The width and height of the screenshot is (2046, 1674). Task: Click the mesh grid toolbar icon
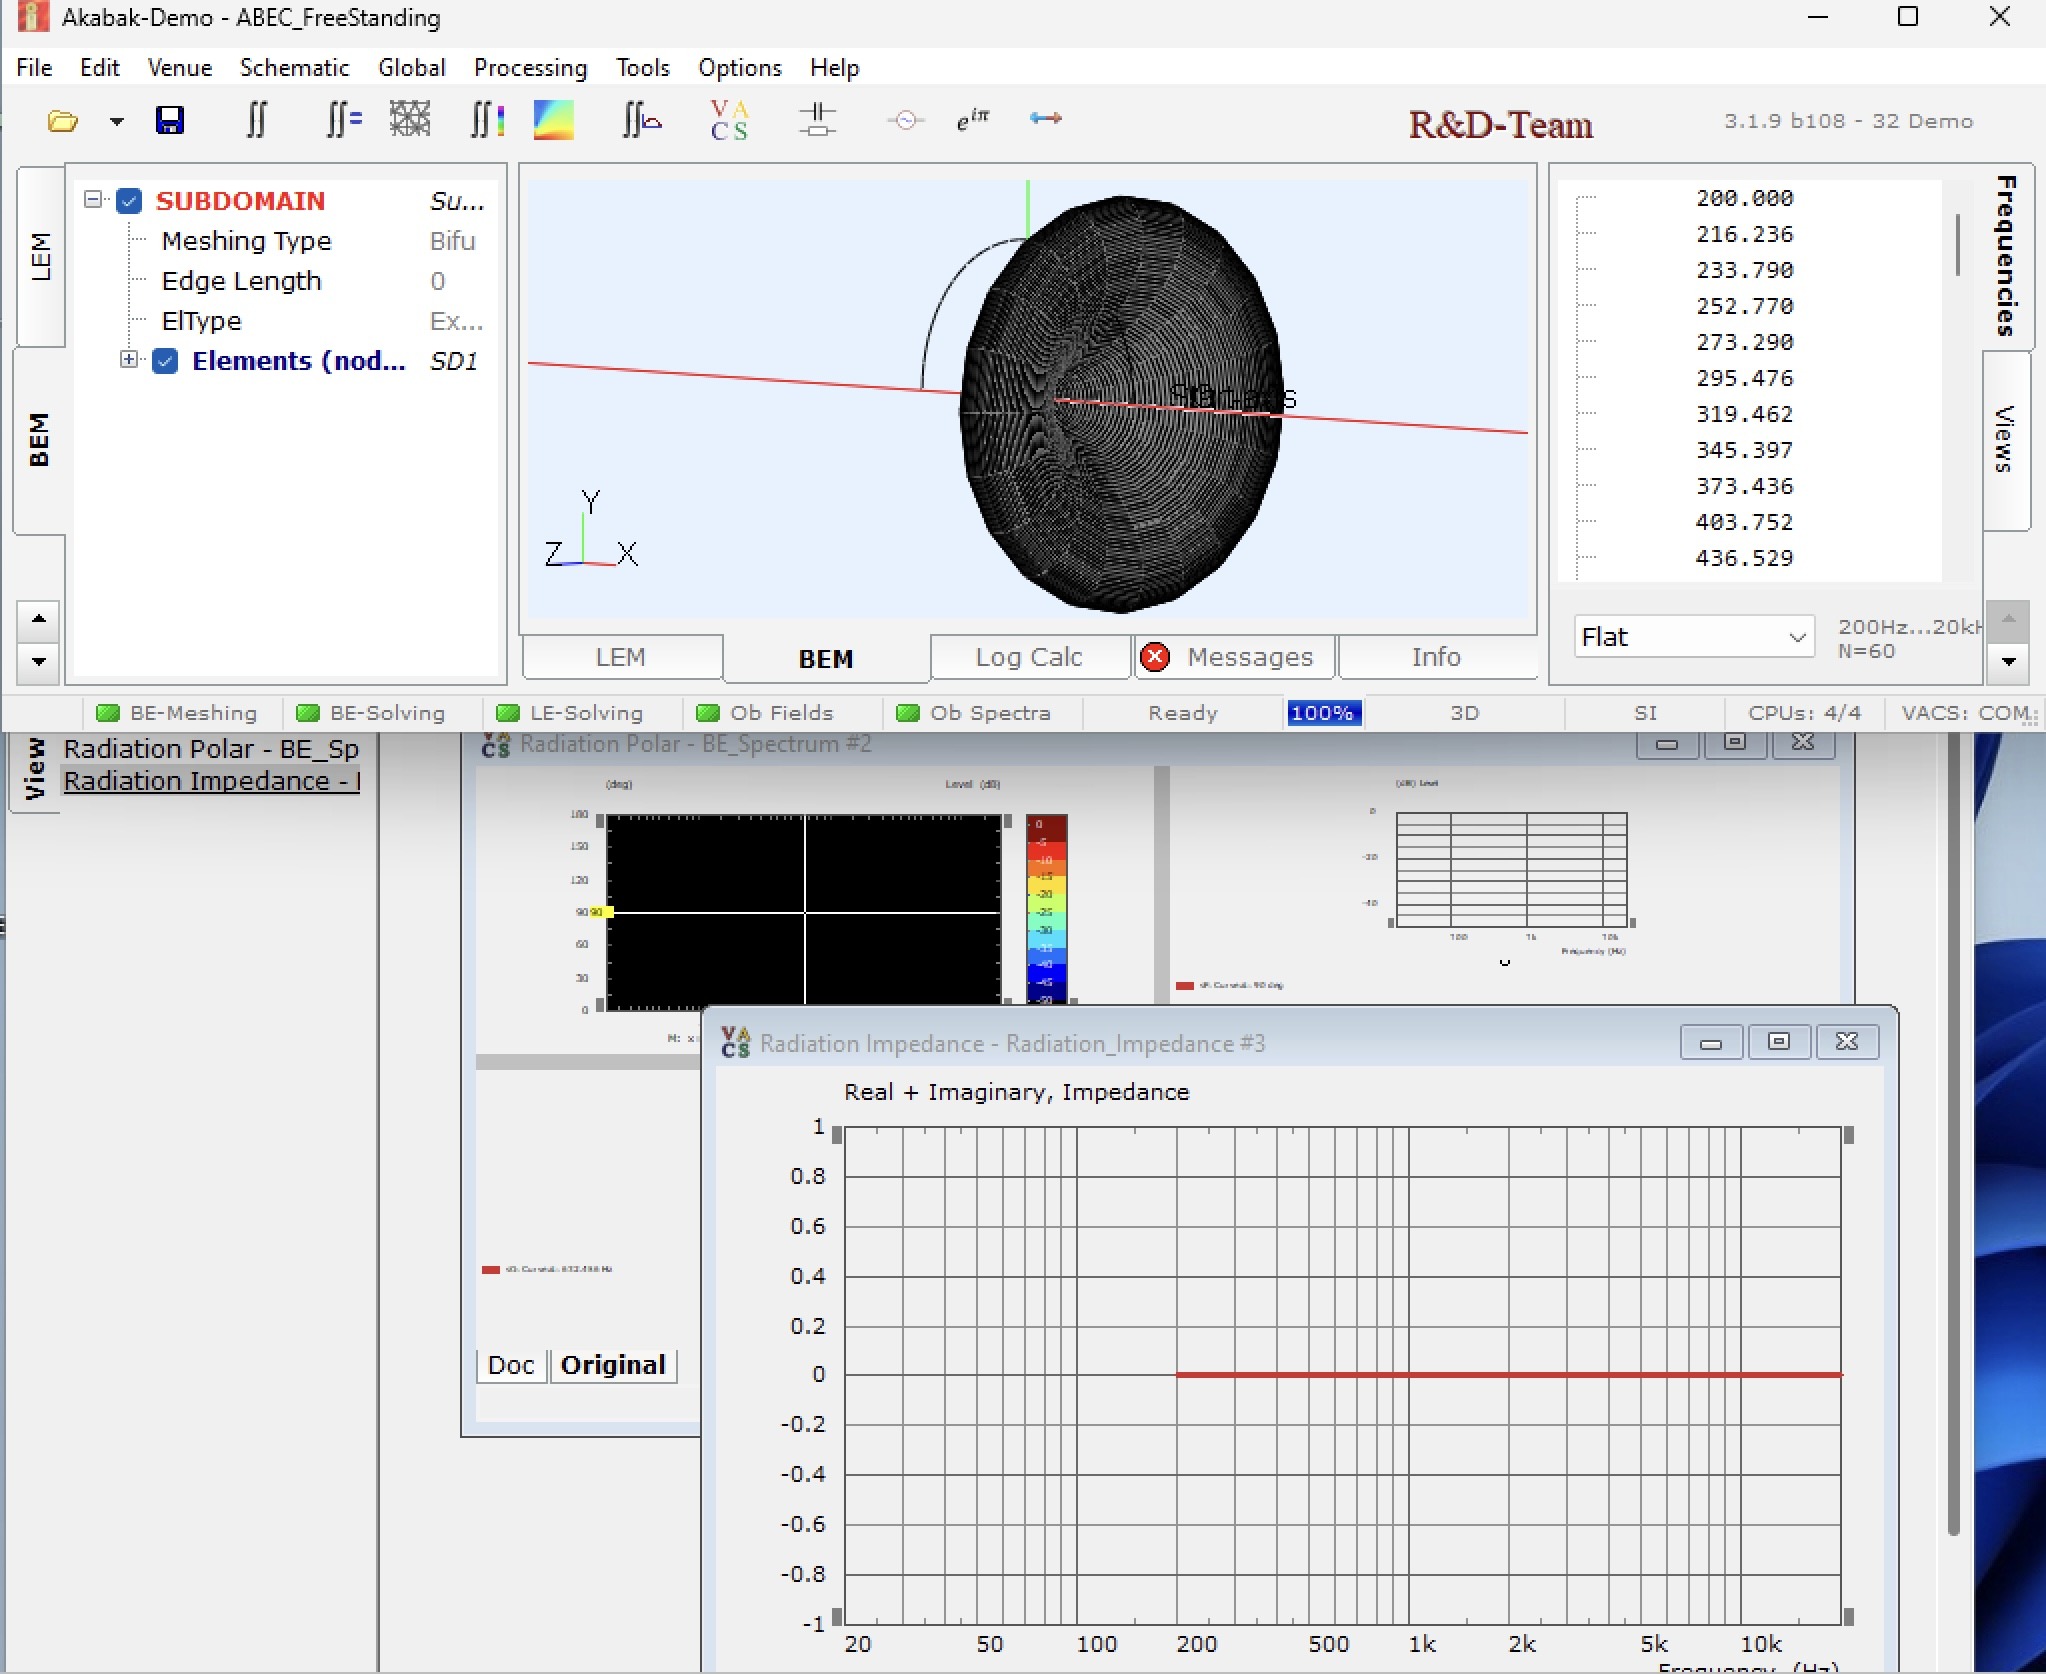pos(410,120)
